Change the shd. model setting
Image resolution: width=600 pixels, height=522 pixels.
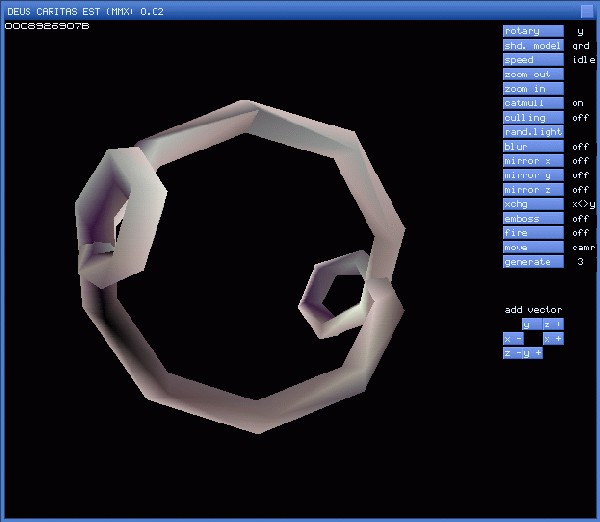click(533, 46)
